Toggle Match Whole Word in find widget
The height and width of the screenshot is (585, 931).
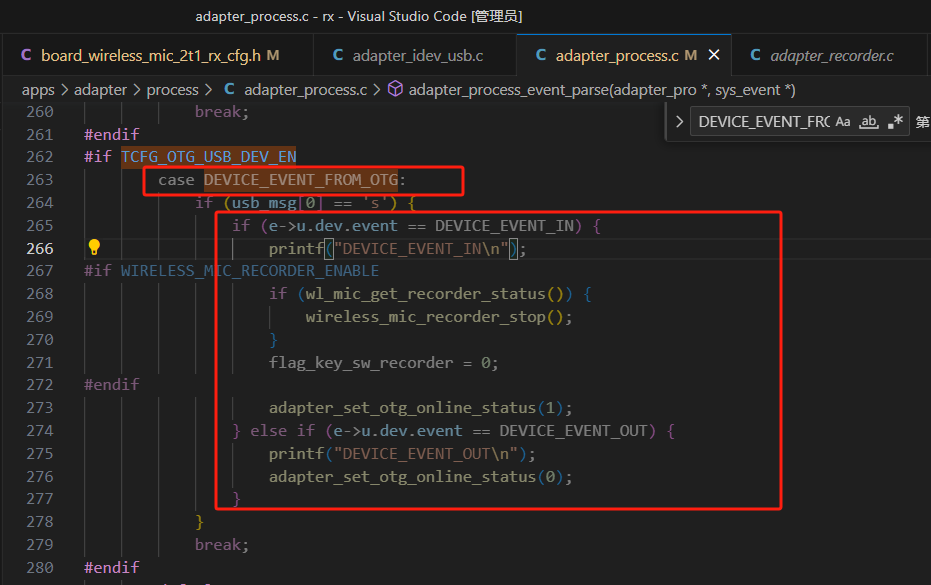point(869,122)
